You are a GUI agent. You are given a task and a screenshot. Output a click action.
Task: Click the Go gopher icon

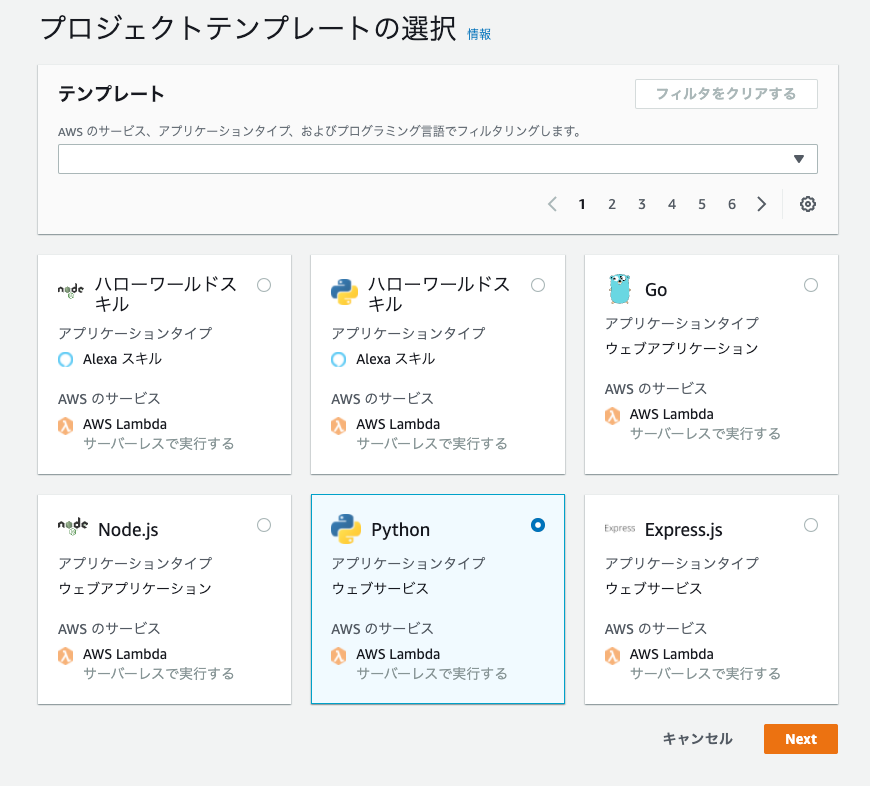coord(620,288)
